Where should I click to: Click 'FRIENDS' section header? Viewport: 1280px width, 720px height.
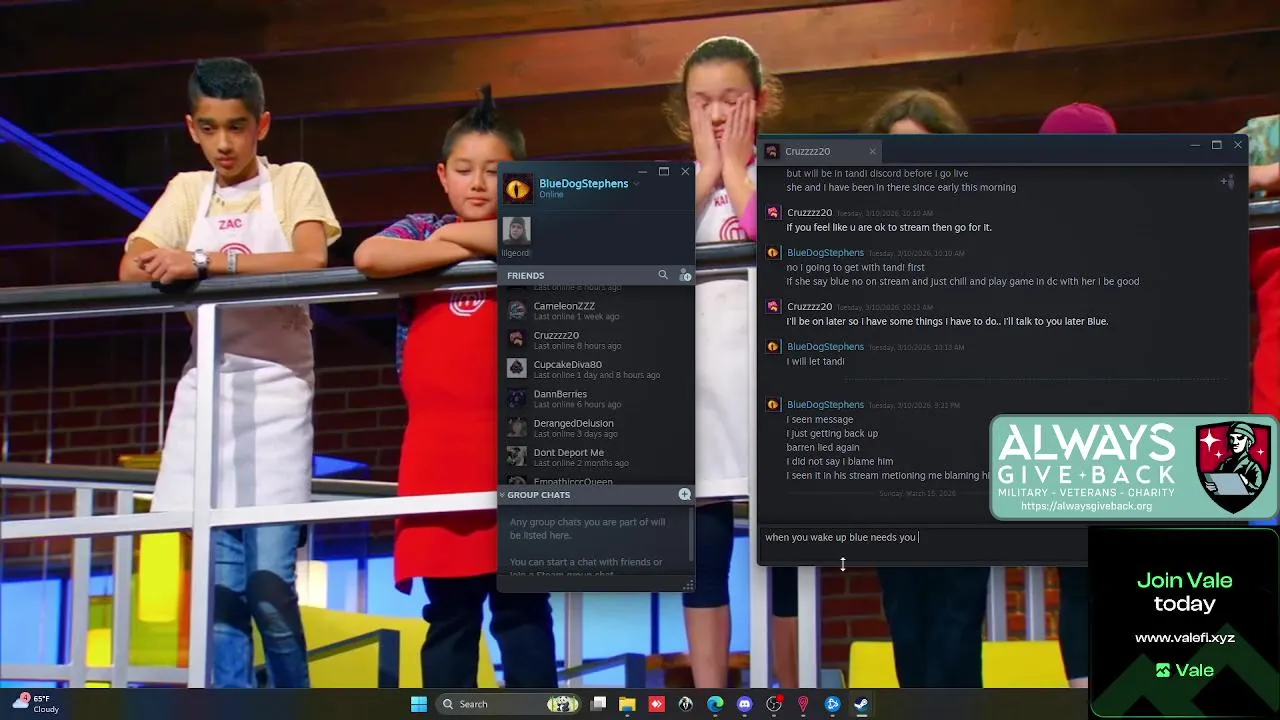tap(526, 276)
